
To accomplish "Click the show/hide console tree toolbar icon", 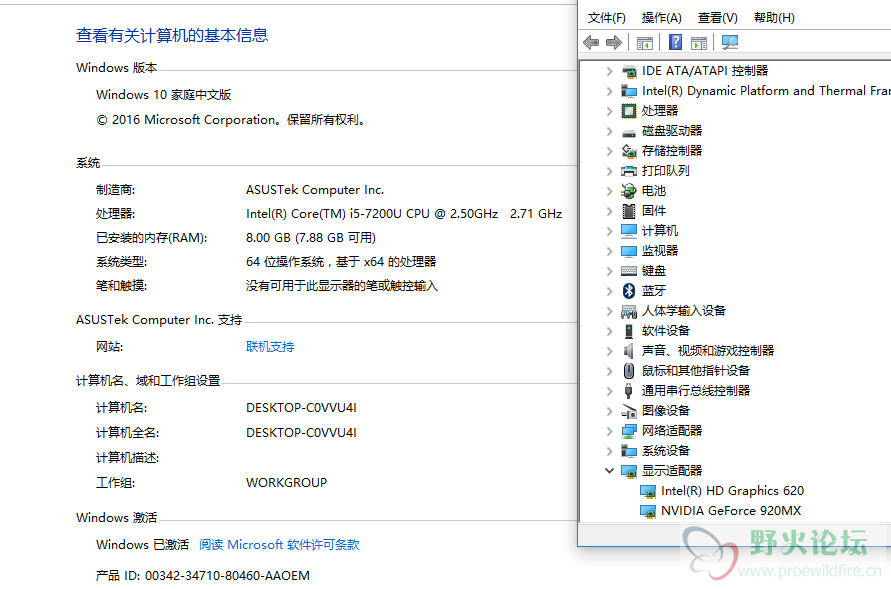I will 644,43.
